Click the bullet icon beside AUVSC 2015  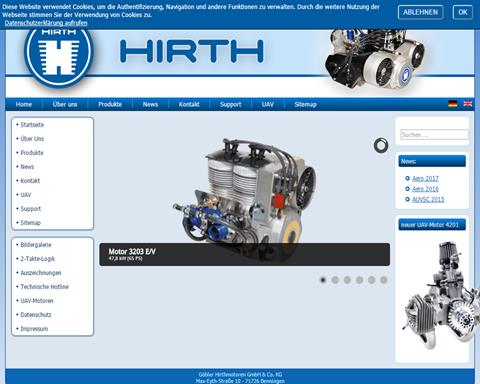(x=407, y=199)
